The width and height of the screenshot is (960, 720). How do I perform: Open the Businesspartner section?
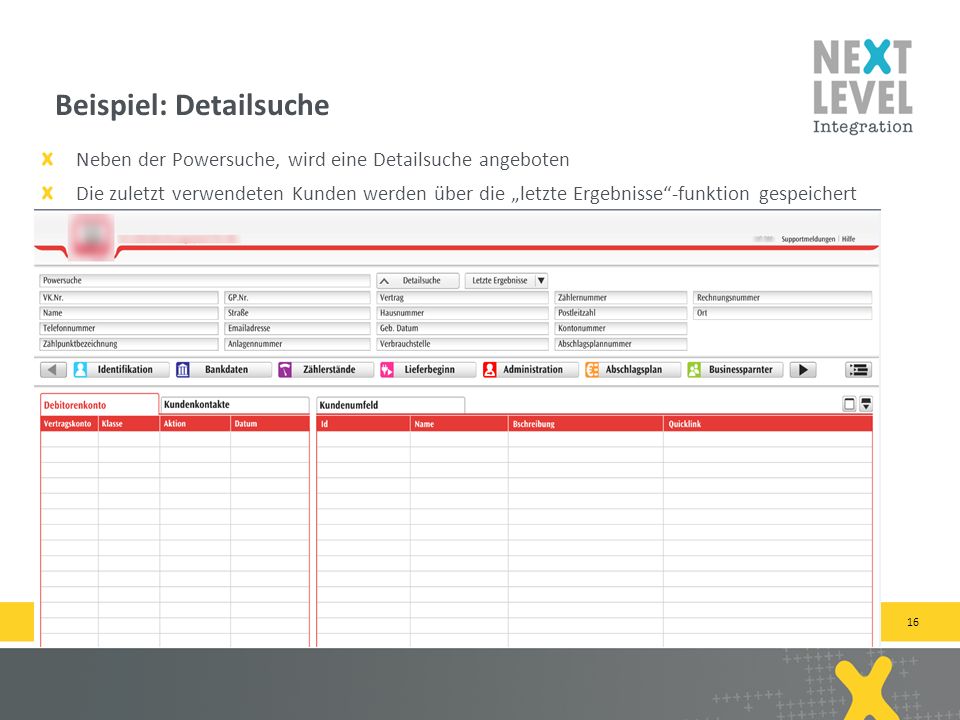tap(735, 370)
